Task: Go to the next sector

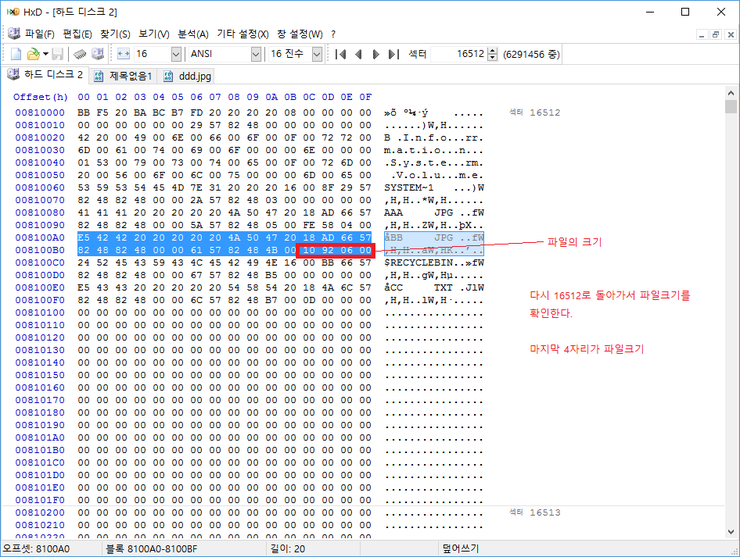Action: [x=376, y=53]
